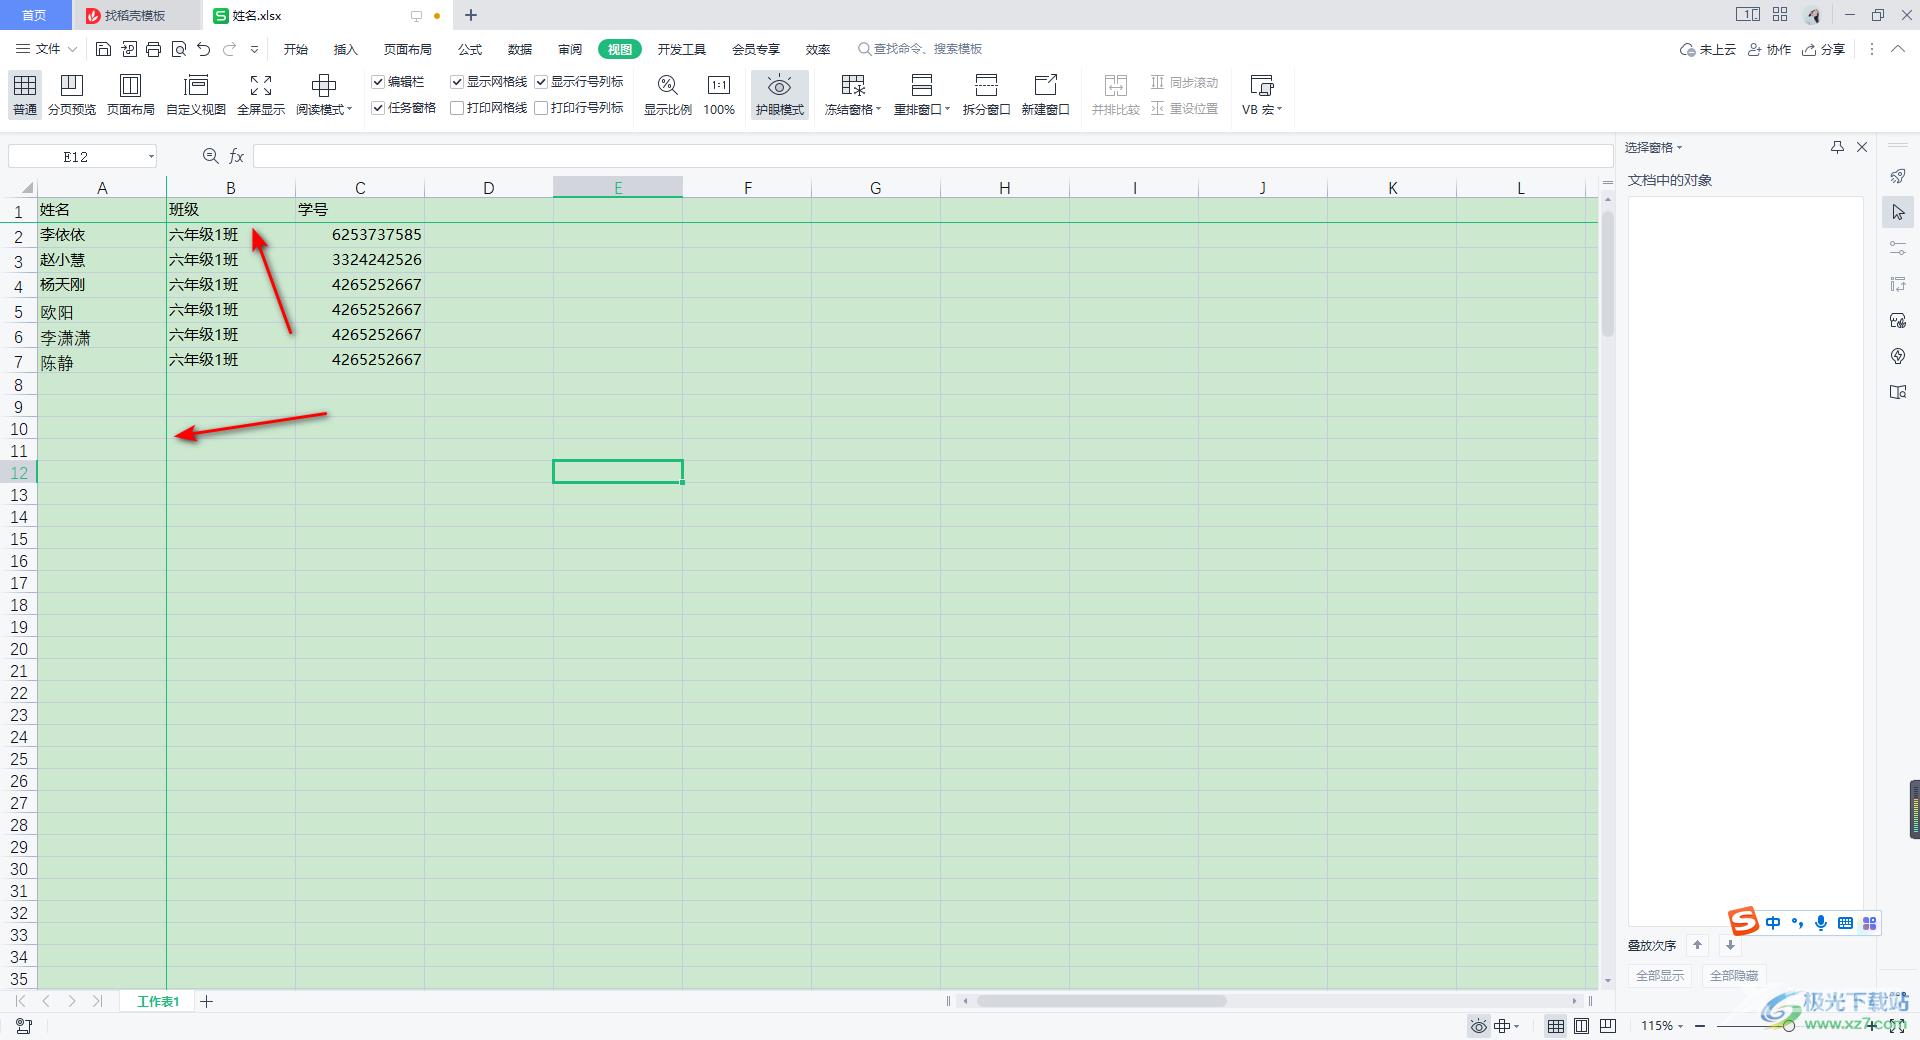Click the selection arrow icon in right sidebar
The height and width of the screenshot is (1040, 1920).
(1898, 212)
